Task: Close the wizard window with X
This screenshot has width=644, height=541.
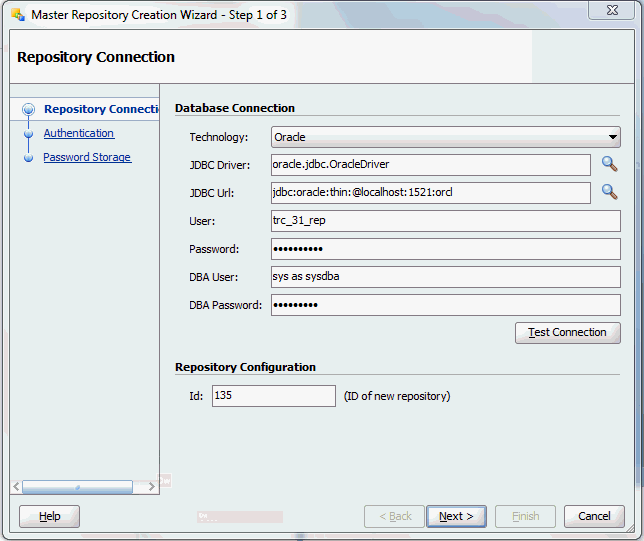Action: coord(612,10)
